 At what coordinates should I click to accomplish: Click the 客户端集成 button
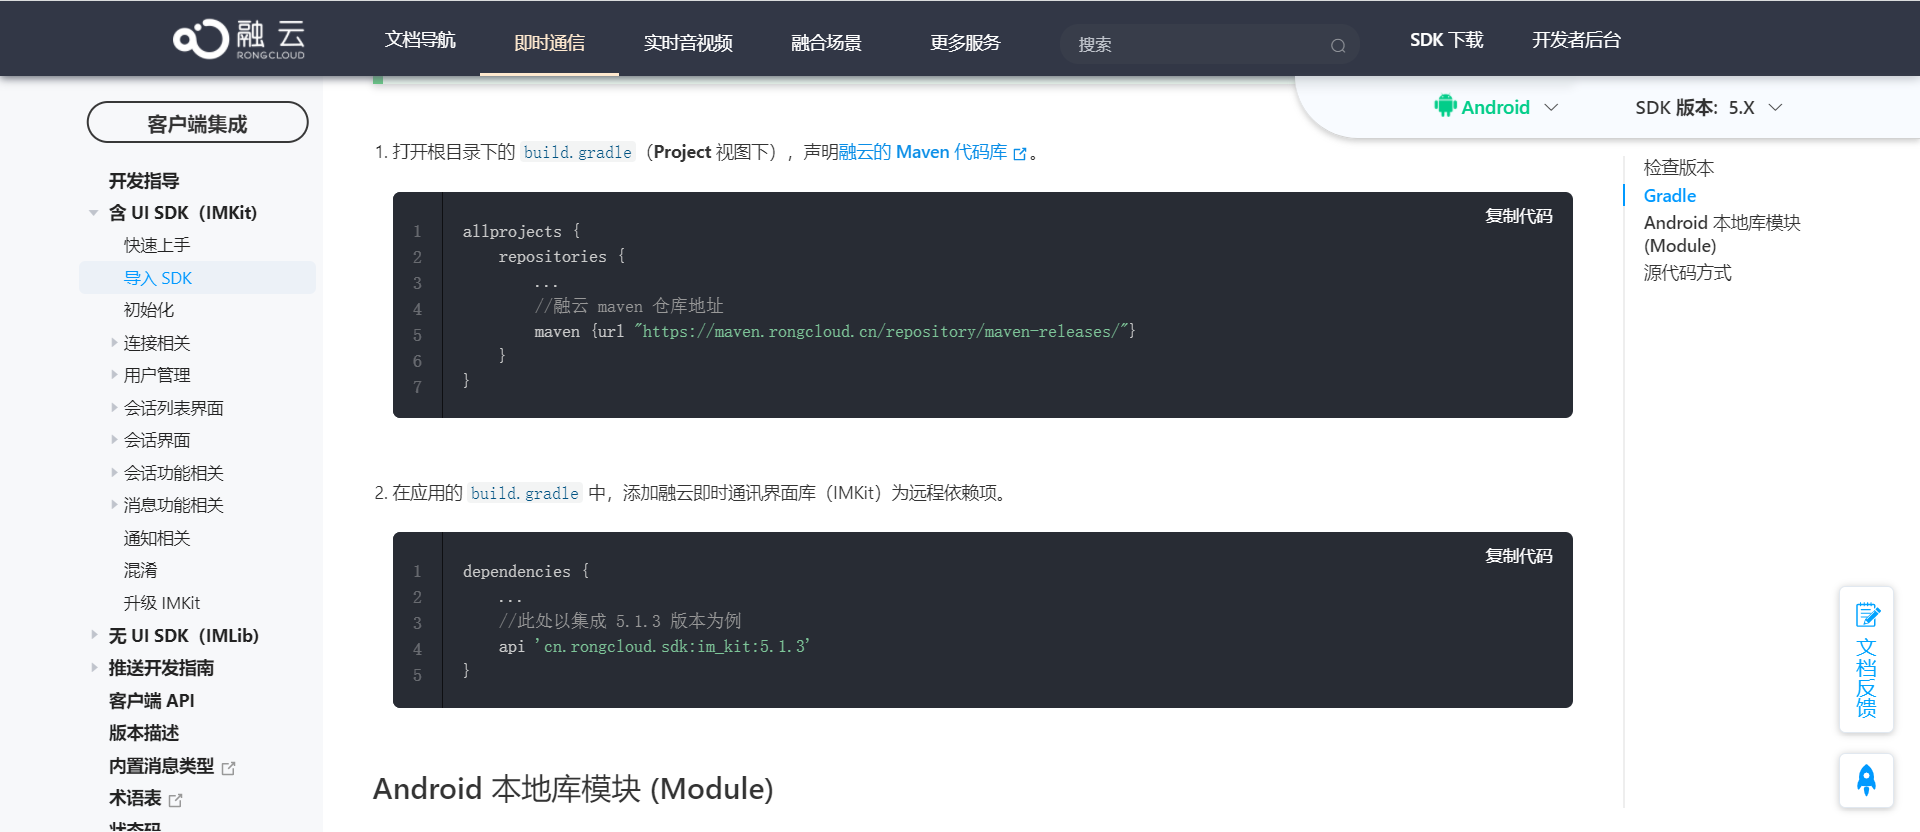coord(197,123)
